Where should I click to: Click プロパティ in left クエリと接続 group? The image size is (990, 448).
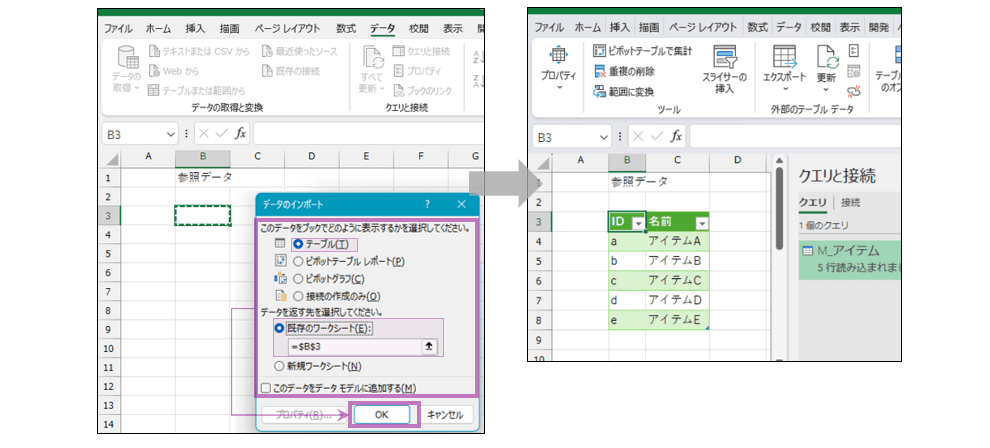point(417,71)
